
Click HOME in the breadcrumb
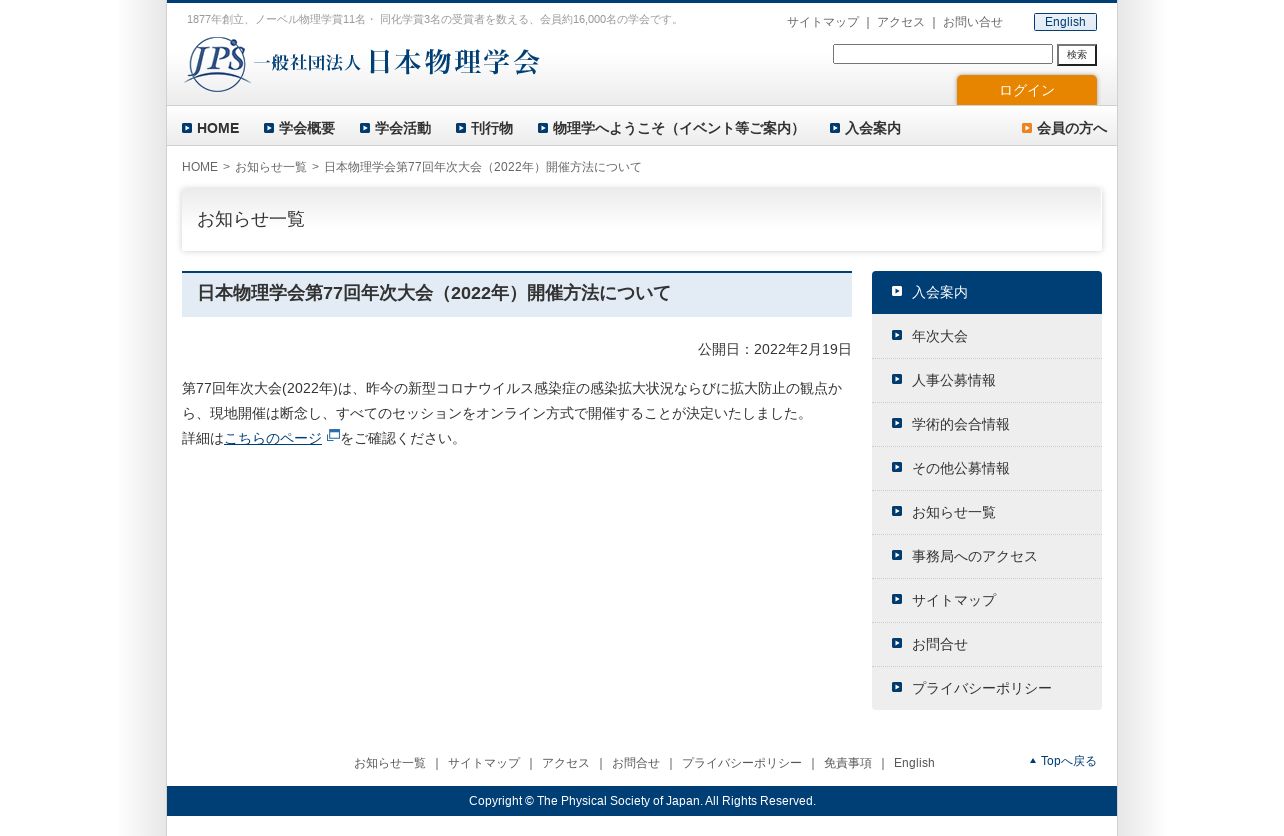tap(200, 167)
